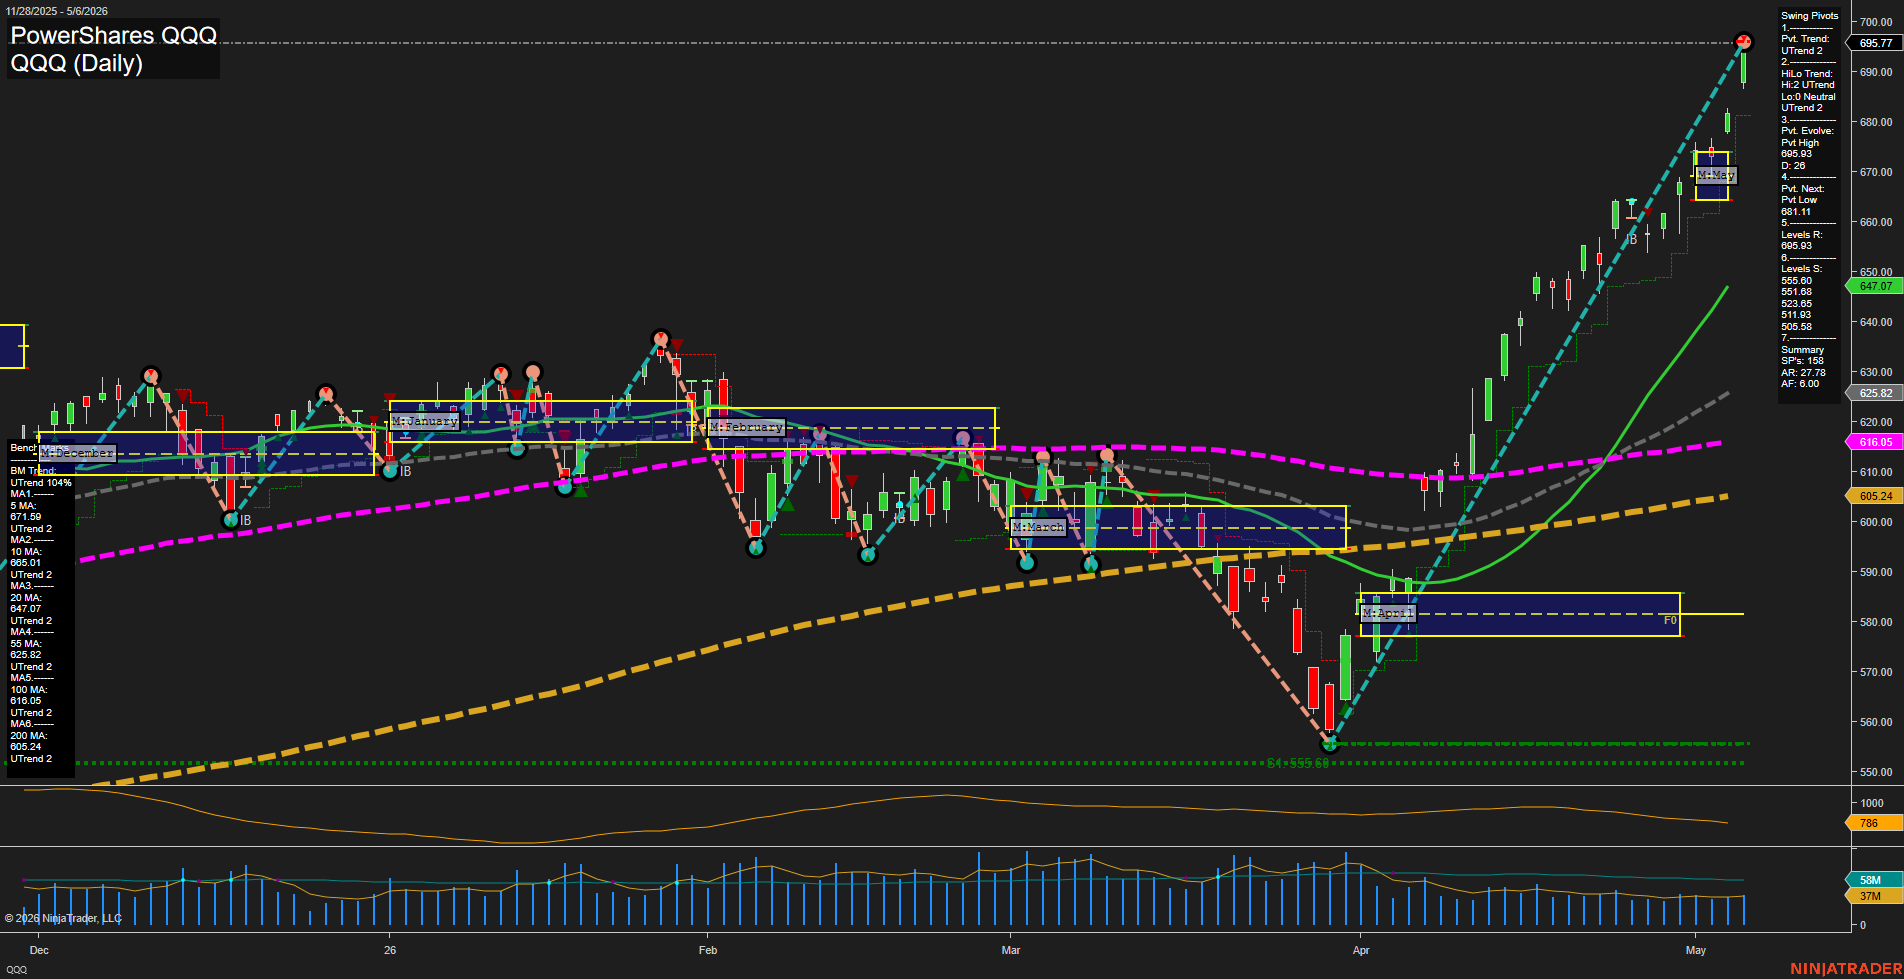Screen dimensions: 1904x979
Task: Click the '100 MA:' label
Action: click(29, 690)
